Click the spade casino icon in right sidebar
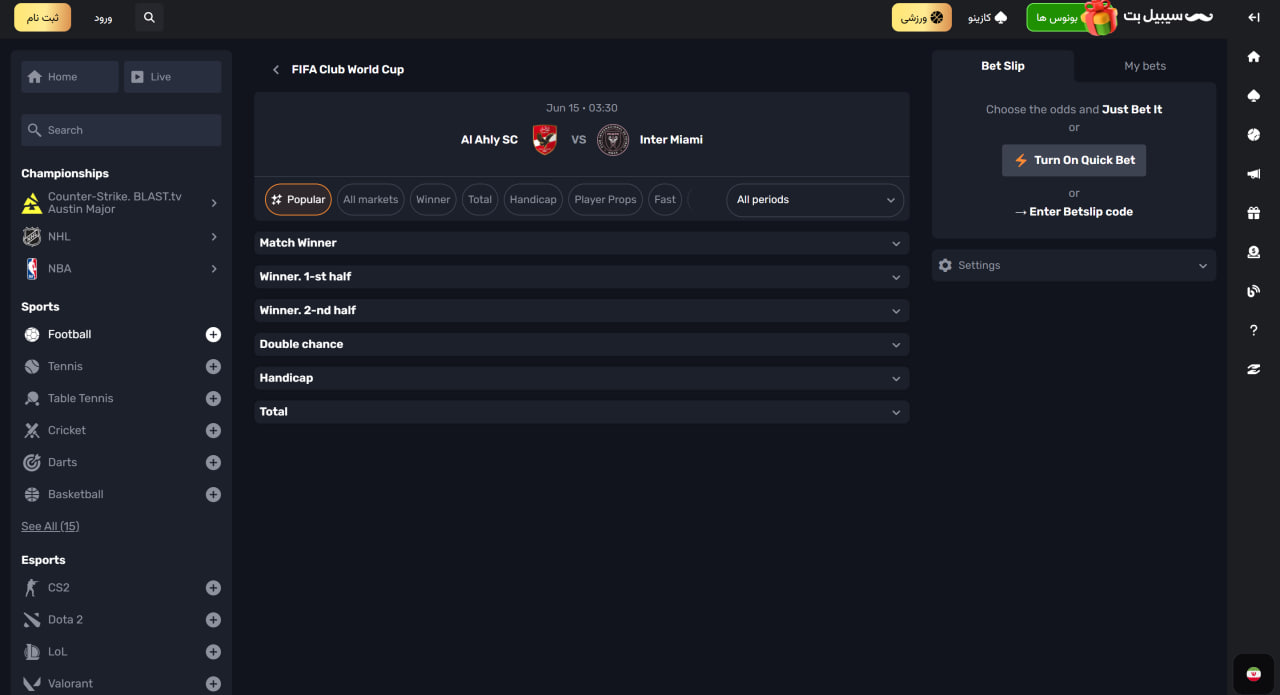Image resolution: width=1280 pixels, height=695 pixels. (1253, 96)
